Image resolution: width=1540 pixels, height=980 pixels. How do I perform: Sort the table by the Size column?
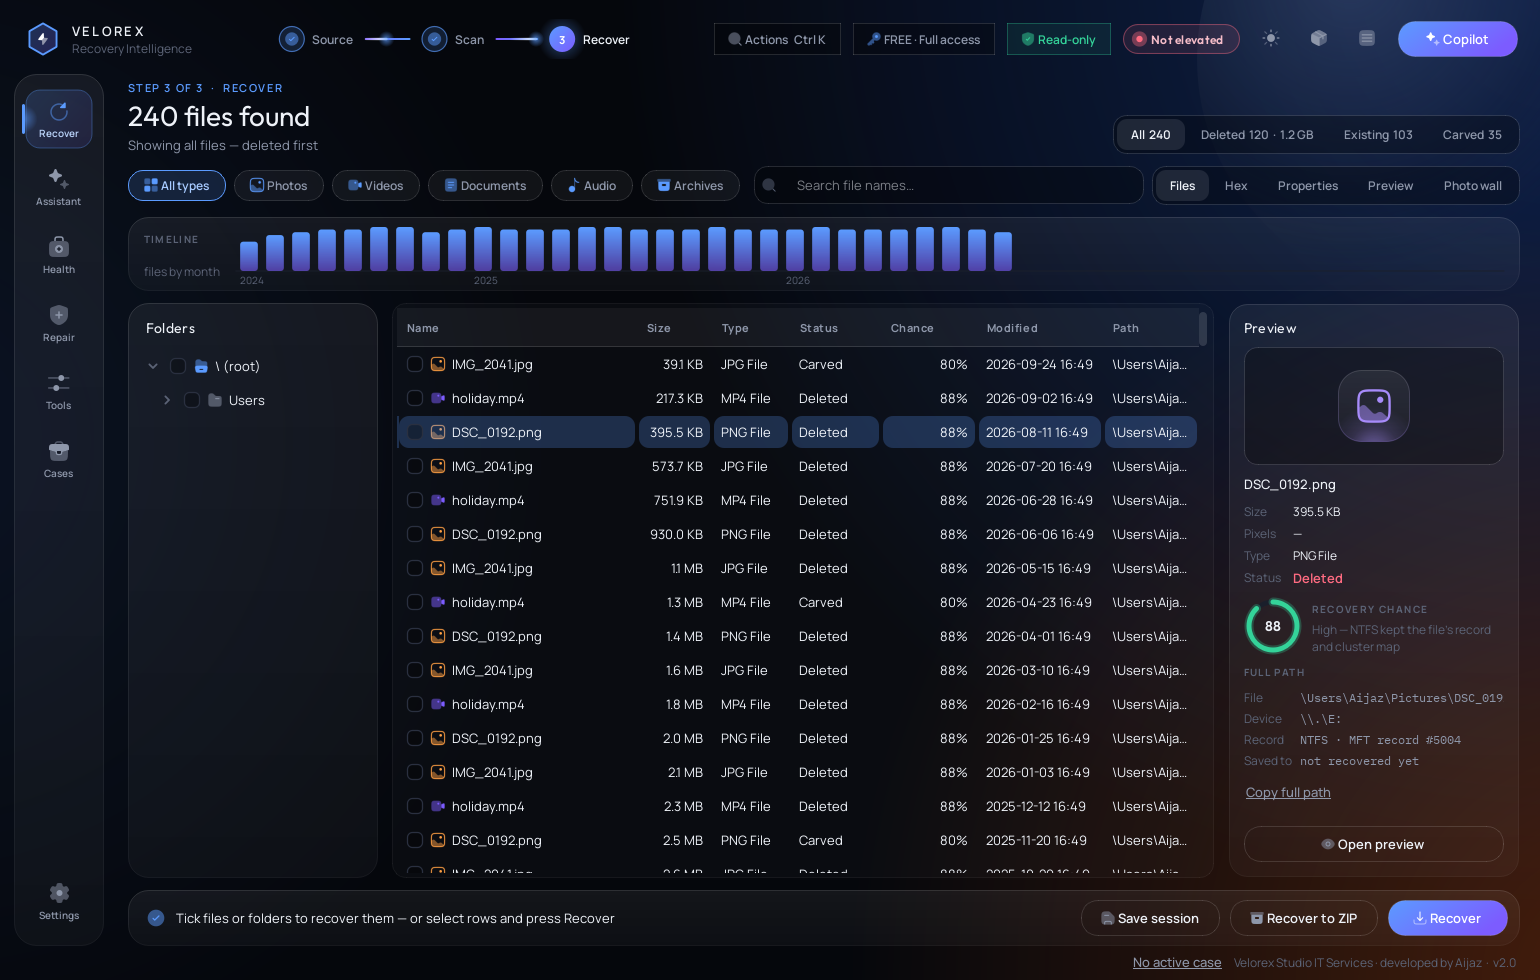click(659, 328)
